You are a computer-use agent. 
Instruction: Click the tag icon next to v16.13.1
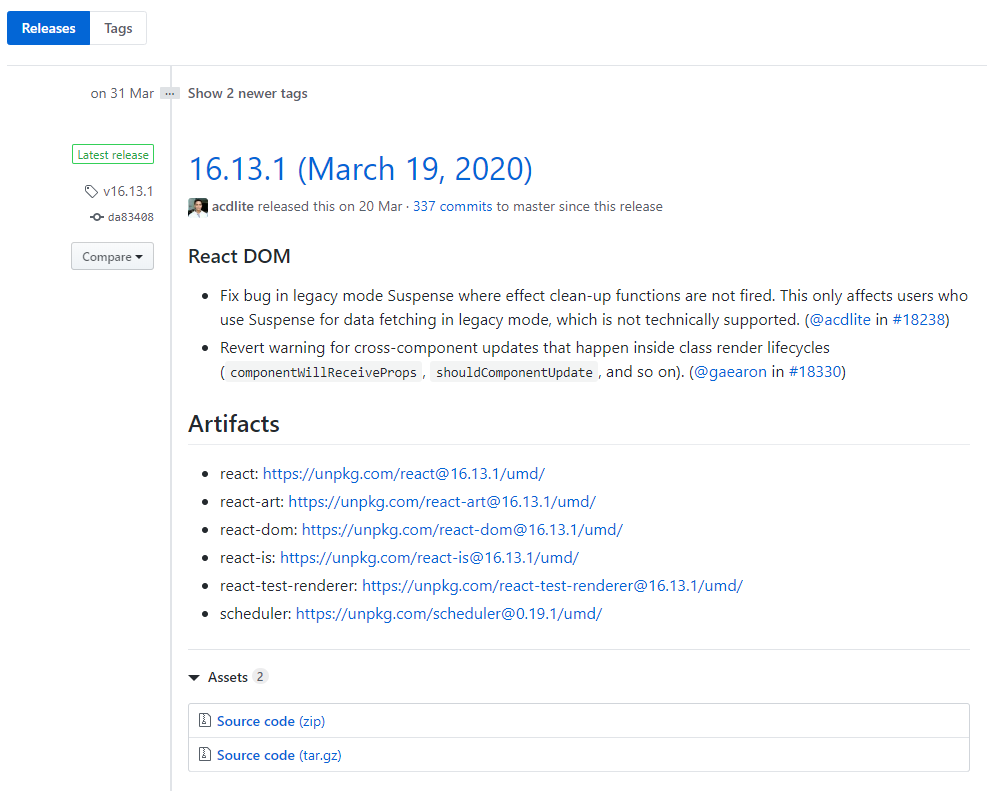[x=91, y=191]
